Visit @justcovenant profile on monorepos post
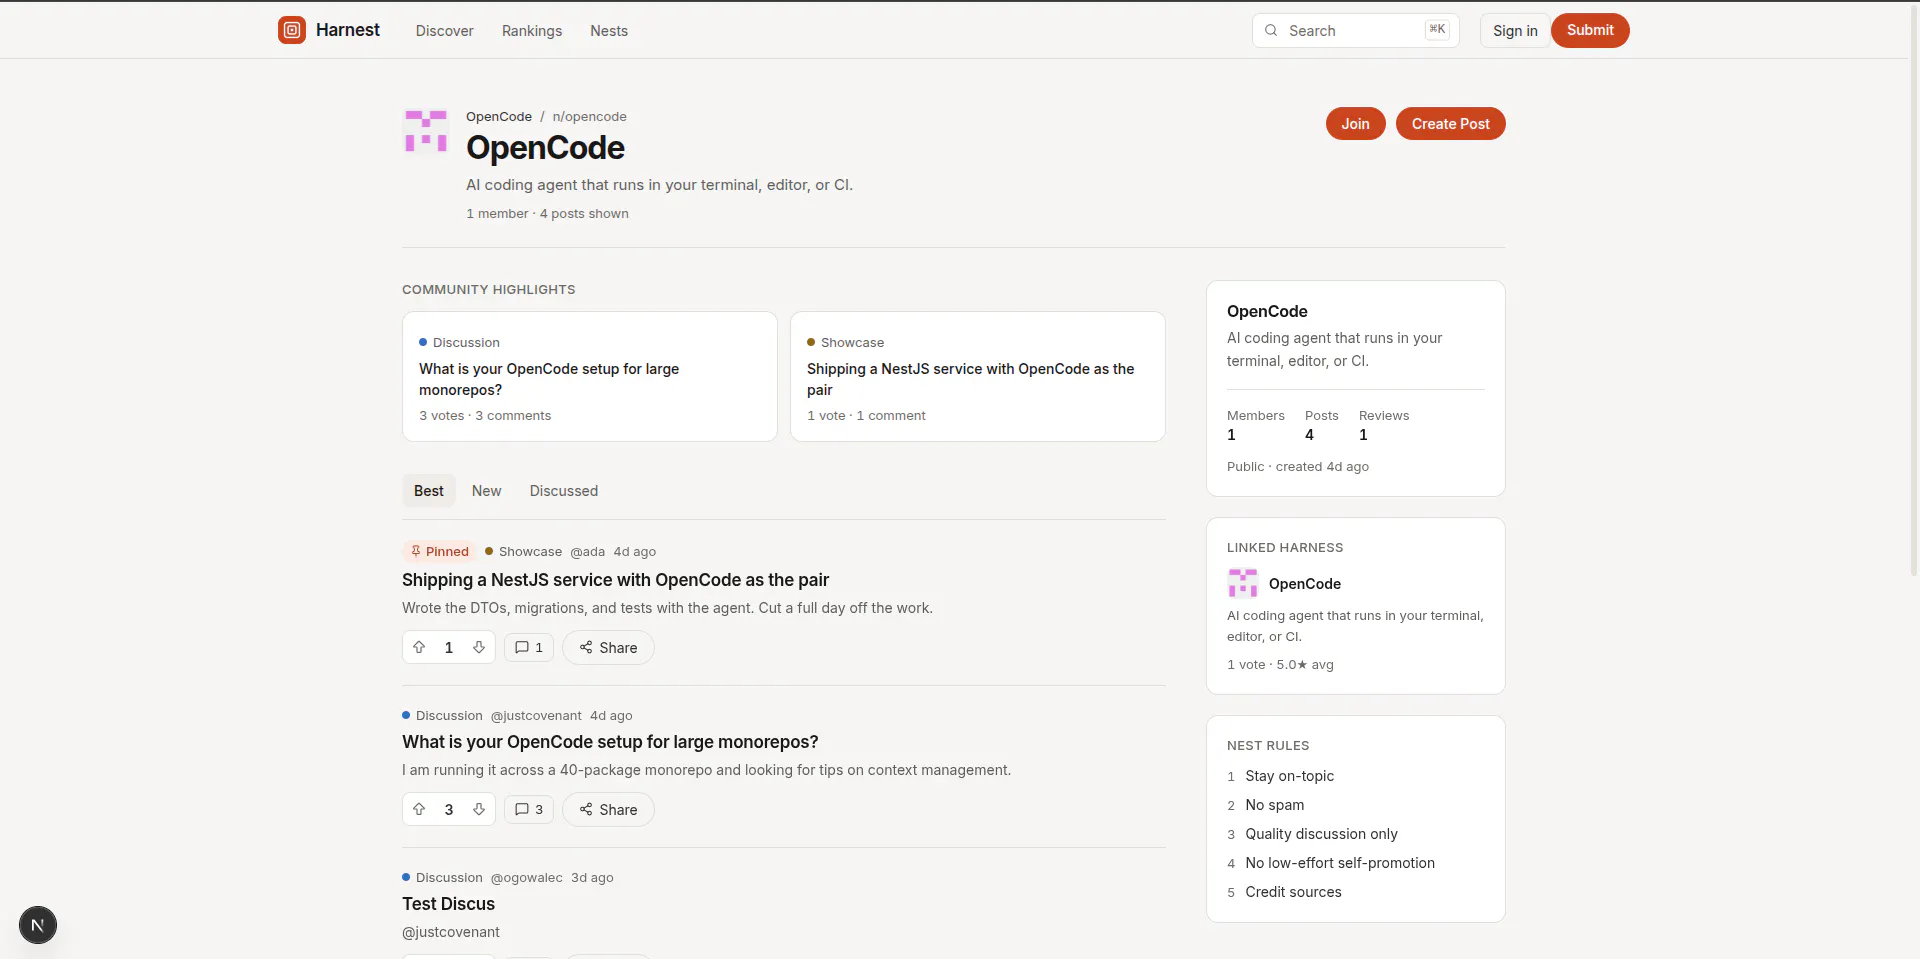The width and height of the screenshot is (1920, 959). [536, 716]
